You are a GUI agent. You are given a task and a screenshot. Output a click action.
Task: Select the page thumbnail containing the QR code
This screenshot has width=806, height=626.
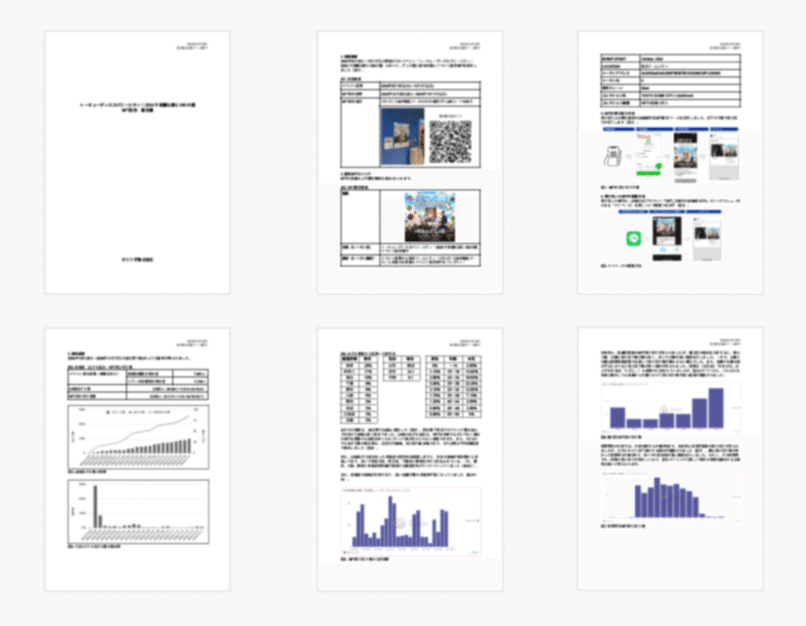(410, 162)
